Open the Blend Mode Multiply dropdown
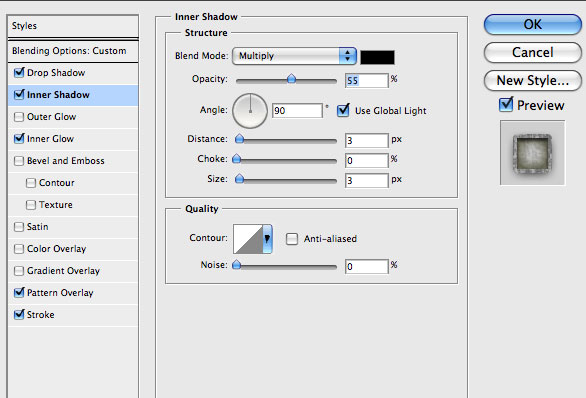 294,56
